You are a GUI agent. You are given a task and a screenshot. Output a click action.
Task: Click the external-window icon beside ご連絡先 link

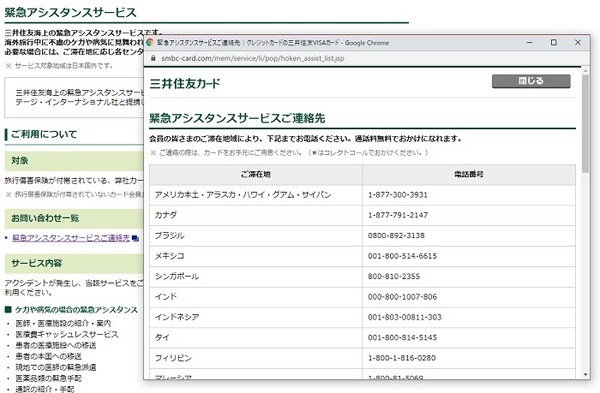tap(135, 238)
